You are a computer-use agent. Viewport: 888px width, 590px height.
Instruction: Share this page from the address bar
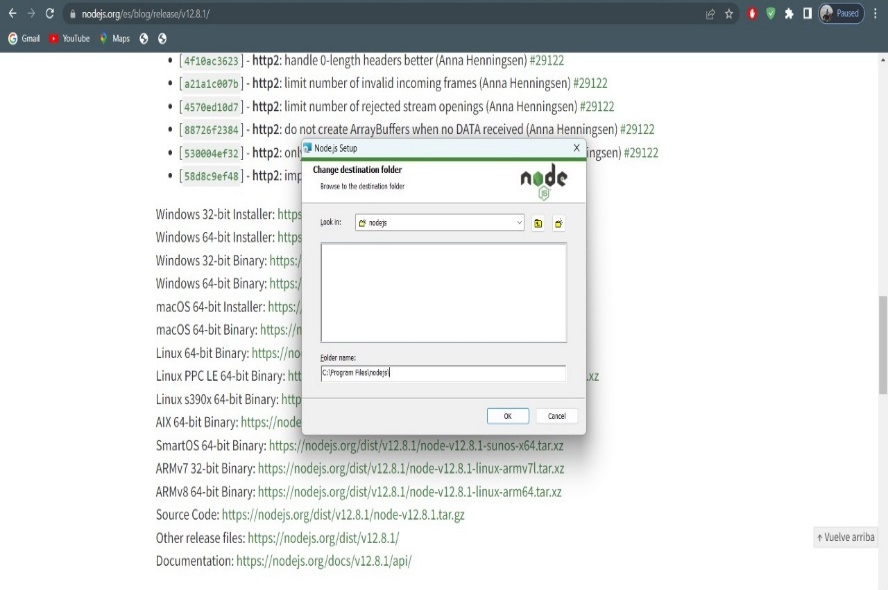[x=710, y=14]
